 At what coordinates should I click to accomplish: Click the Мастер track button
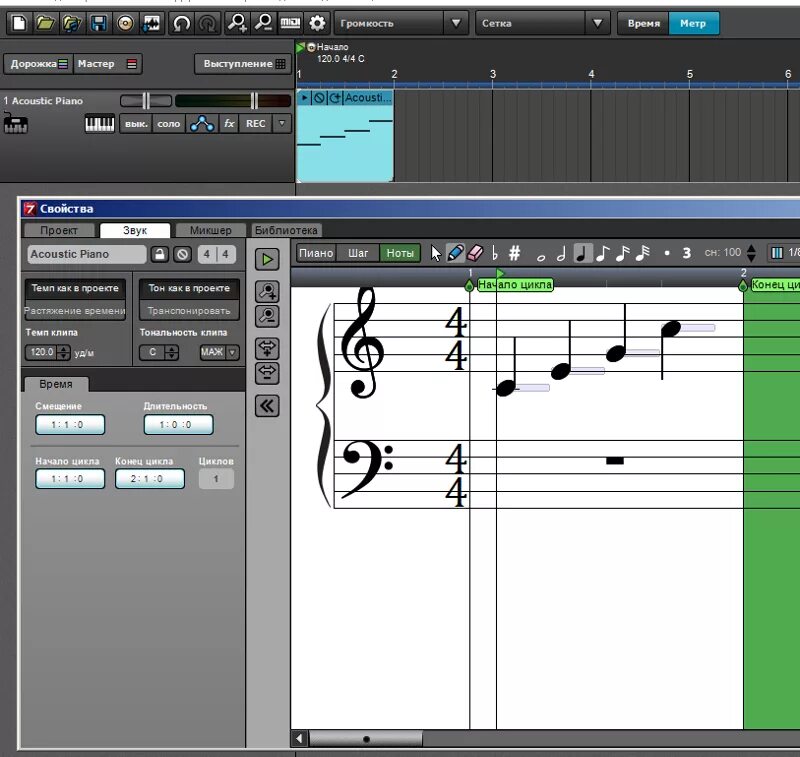pos(107,64)
